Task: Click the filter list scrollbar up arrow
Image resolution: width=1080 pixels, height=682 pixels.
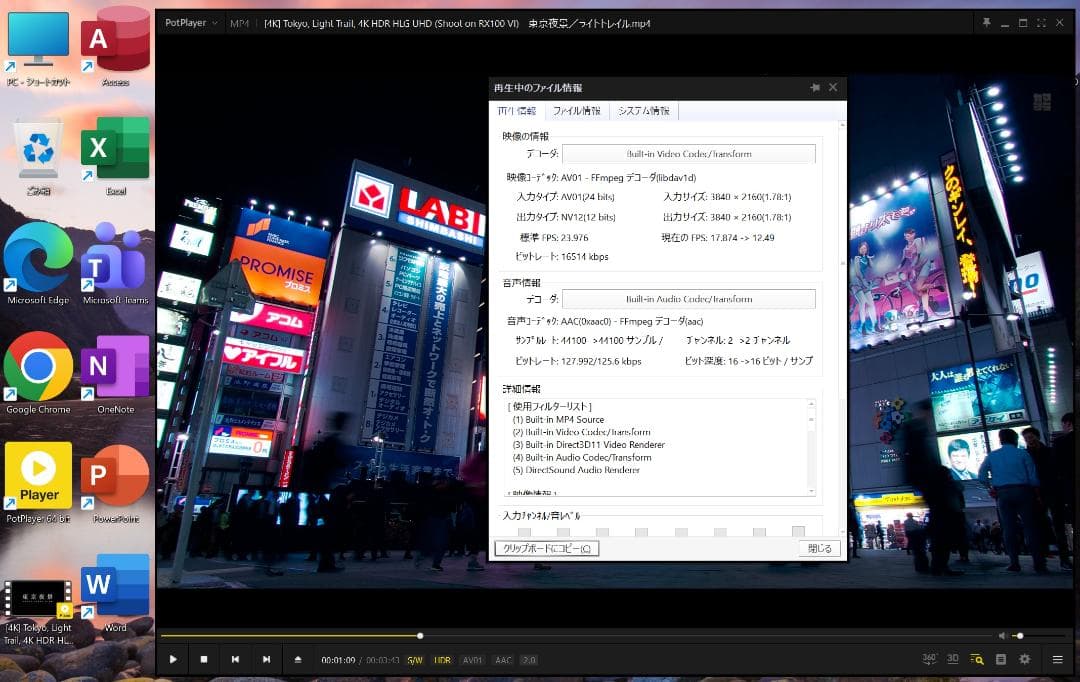Action: tap(811, 404)
